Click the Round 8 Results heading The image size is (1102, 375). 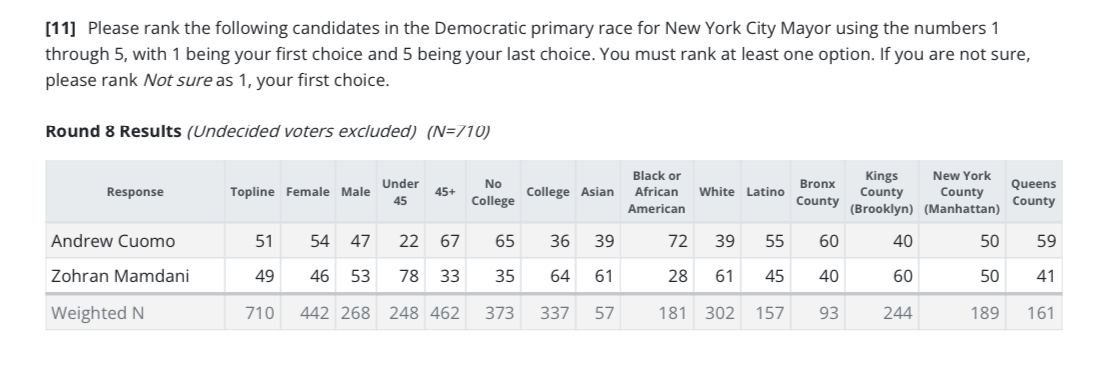pyautogui.click(x=113, y=131)
